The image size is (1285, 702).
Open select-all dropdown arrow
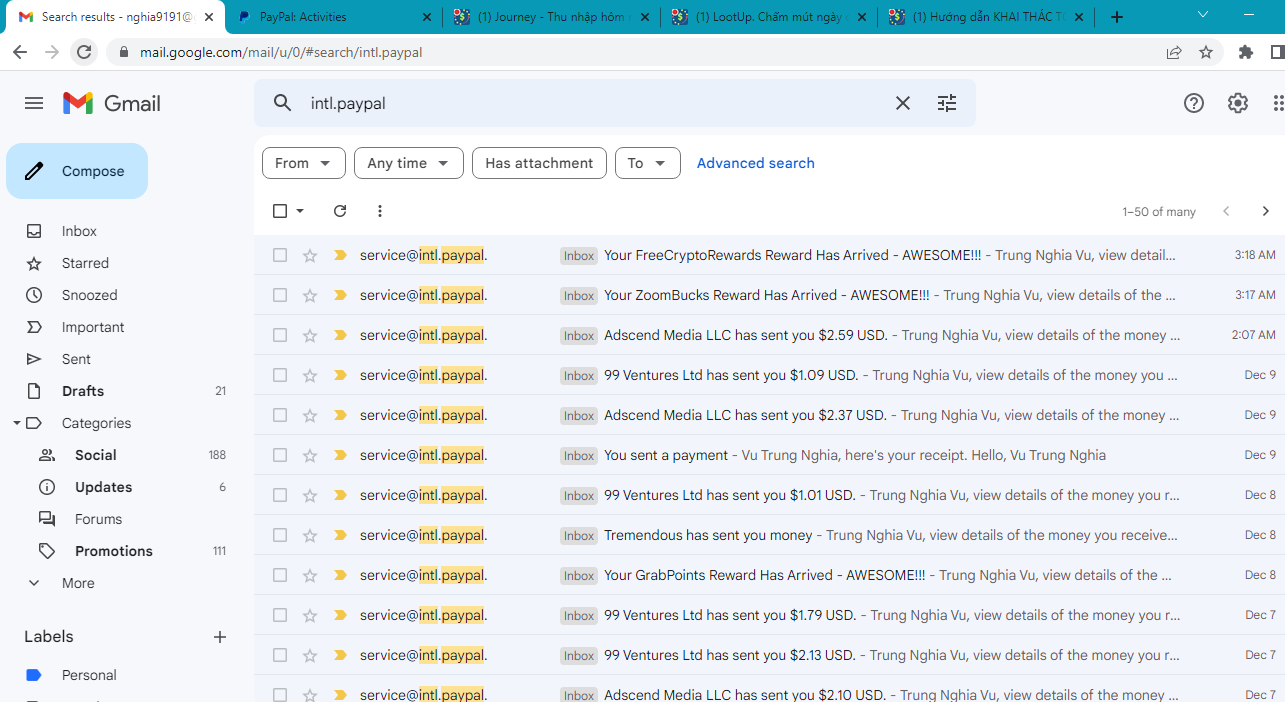pos(300,211)
